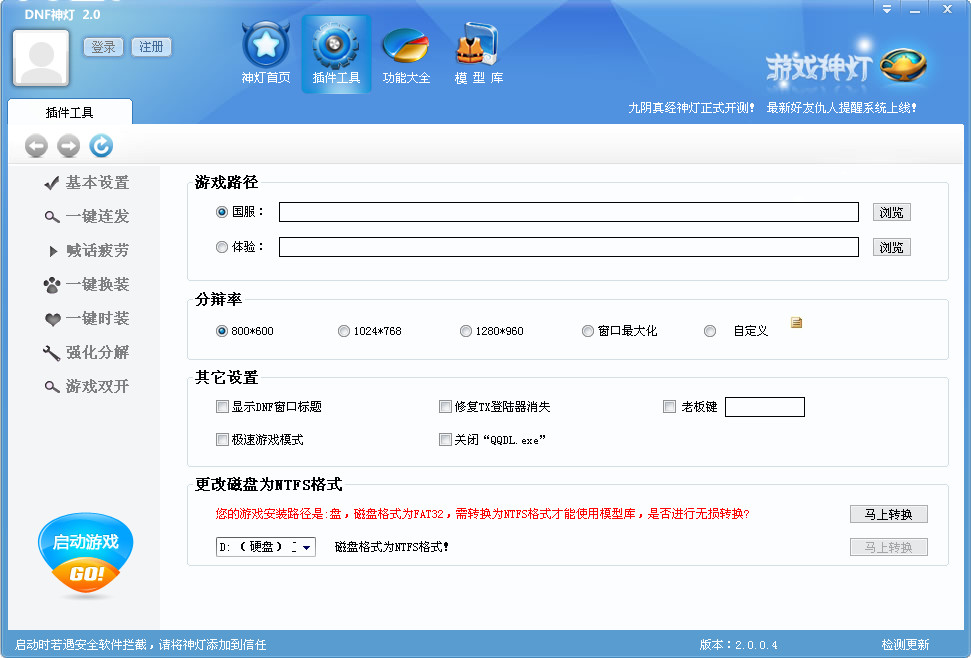Enable 显示DNF窗口标题 checkbox

pos(222,407)
